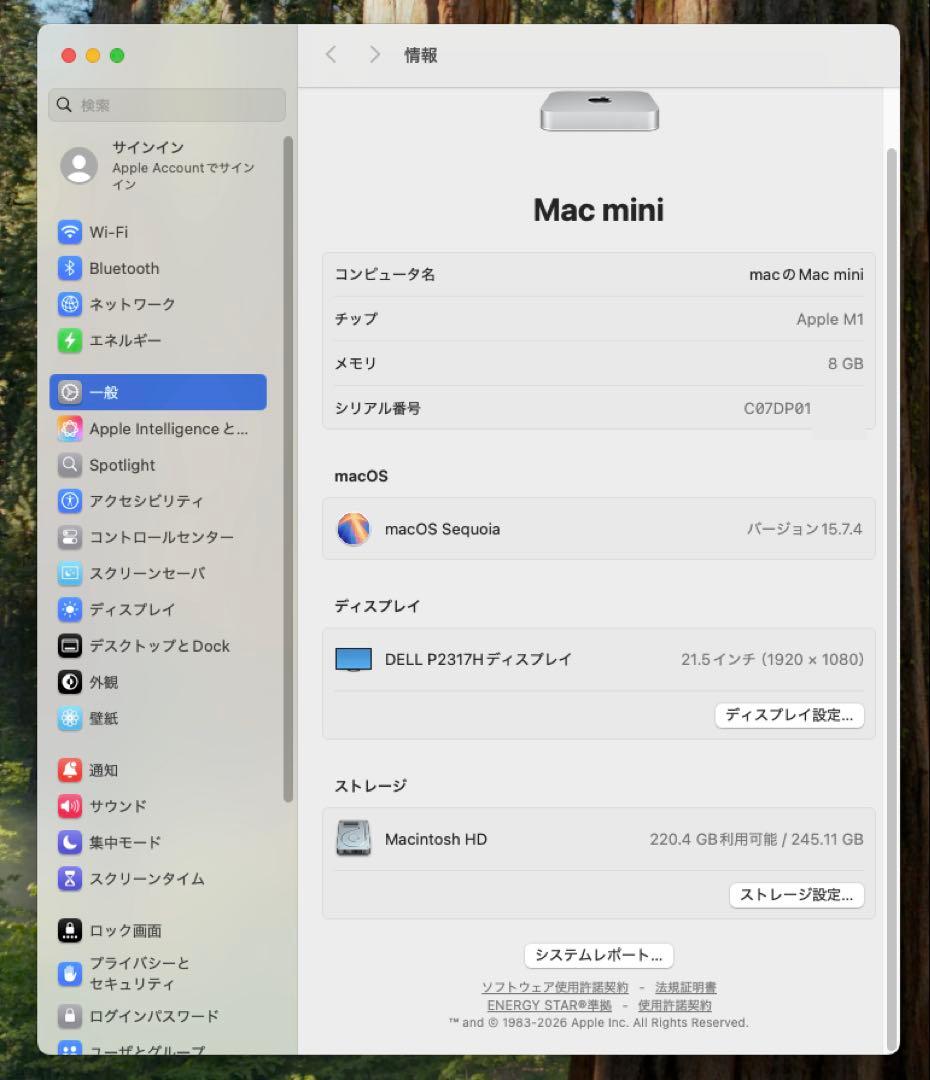This screenshot has width=930, height=1080.
Task: Open 法規証明書 link
Action: click(x=685, y=987)
